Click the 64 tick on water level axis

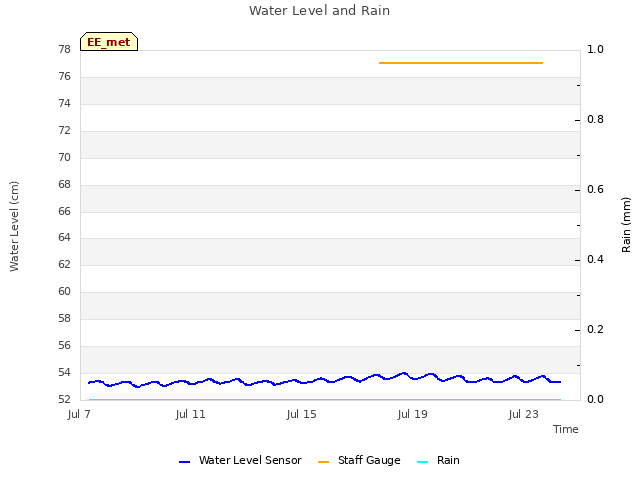[x=64, y=237]
